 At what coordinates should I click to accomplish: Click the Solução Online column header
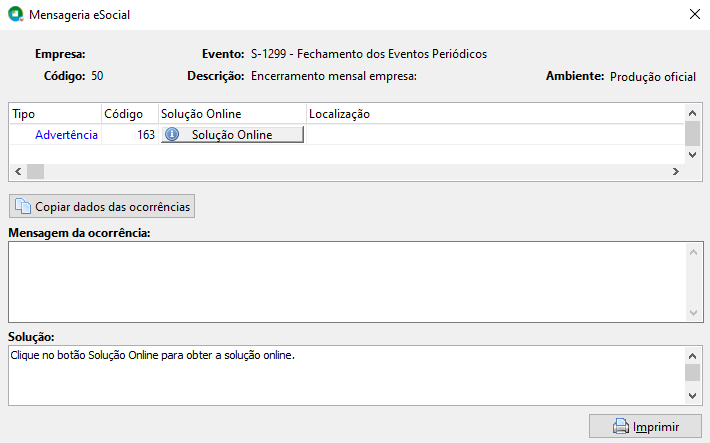(232, 114)
